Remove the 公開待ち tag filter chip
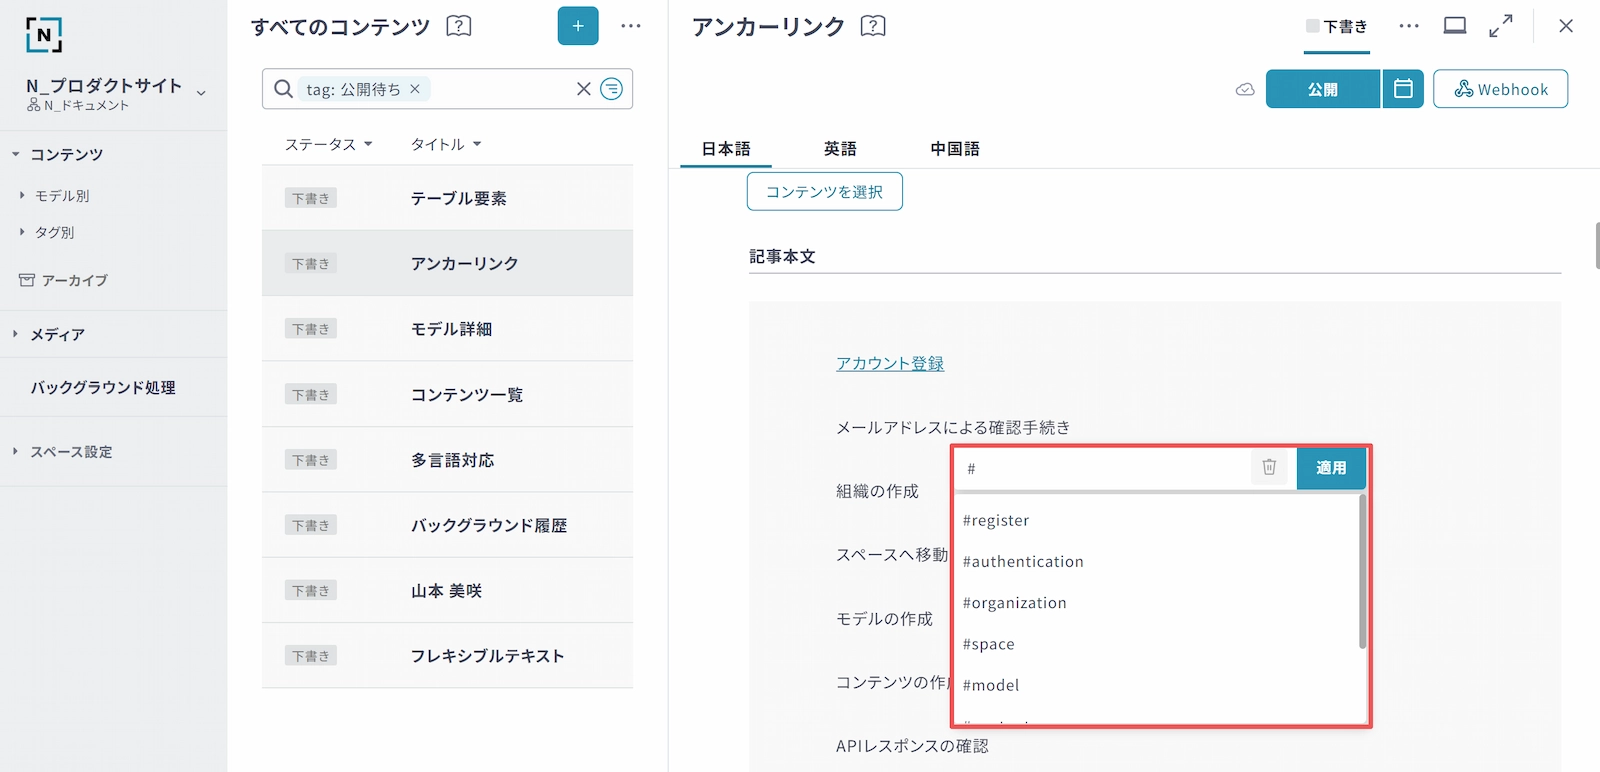 pos(415,89)
